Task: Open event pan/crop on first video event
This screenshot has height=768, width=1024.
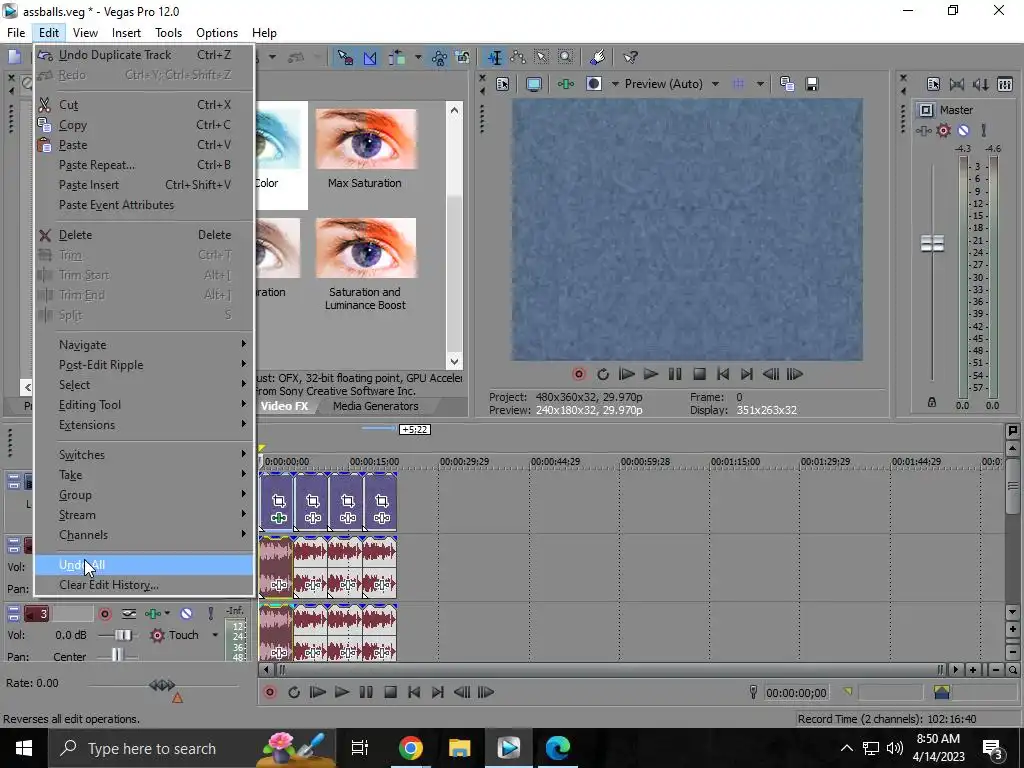Action: 279,501
